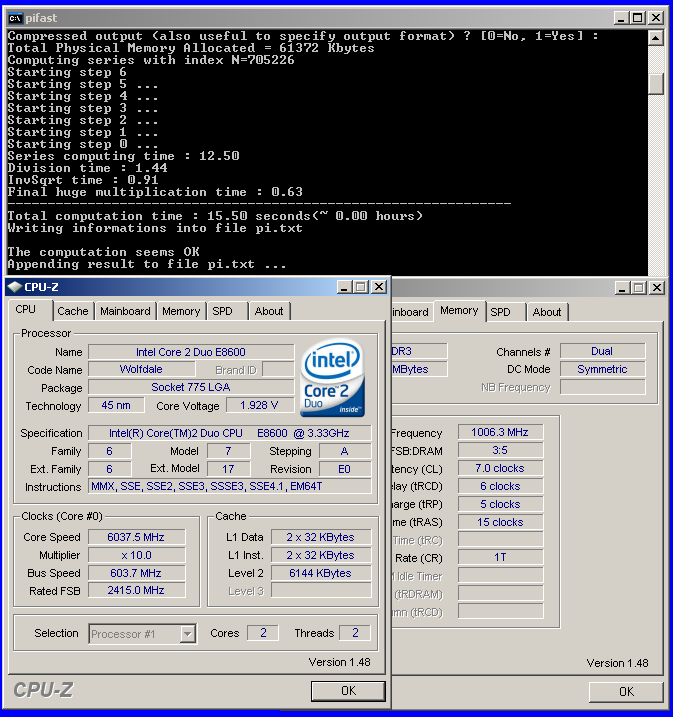The width and height of the screenshot is (673, 717).
Task: Click the Code Name value 'Wolfdale'
Action: click(141, 369)
